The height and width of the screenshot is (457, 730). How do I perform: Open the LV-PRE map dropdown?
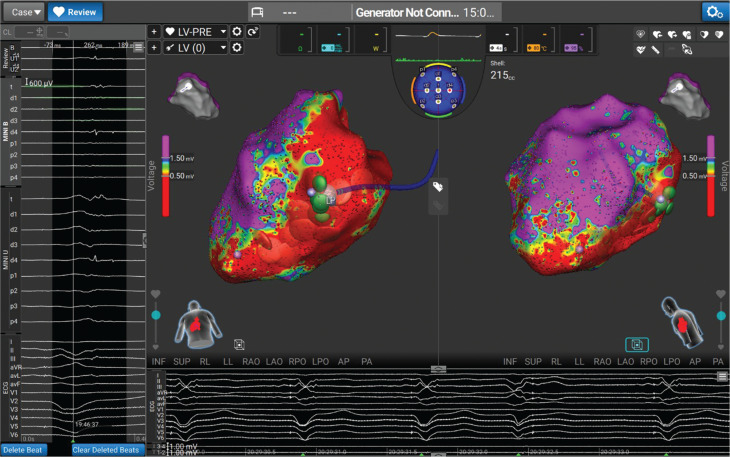(x=195, y=31)
